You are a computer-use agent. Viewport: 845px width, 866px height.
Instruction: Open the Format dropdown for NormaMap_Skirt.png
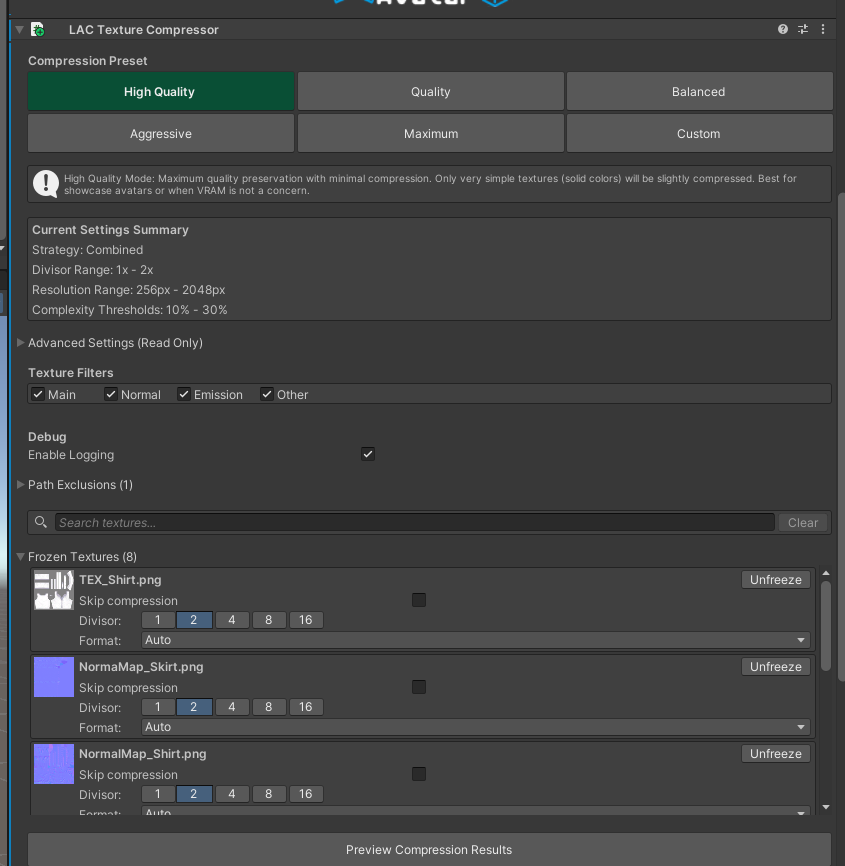[x=475, y=727]
